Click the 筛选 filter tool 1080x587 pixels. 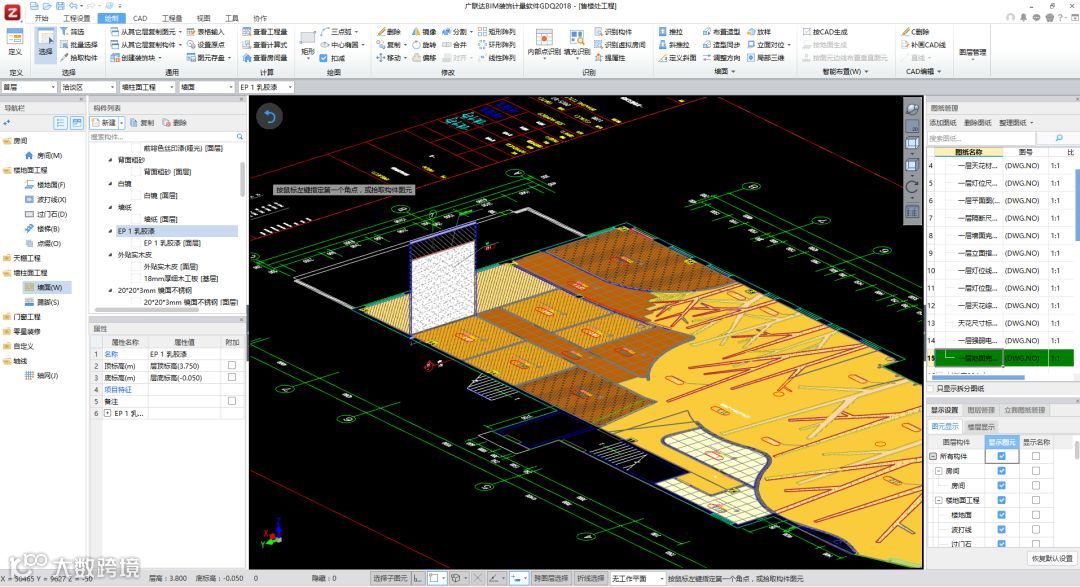72,32
